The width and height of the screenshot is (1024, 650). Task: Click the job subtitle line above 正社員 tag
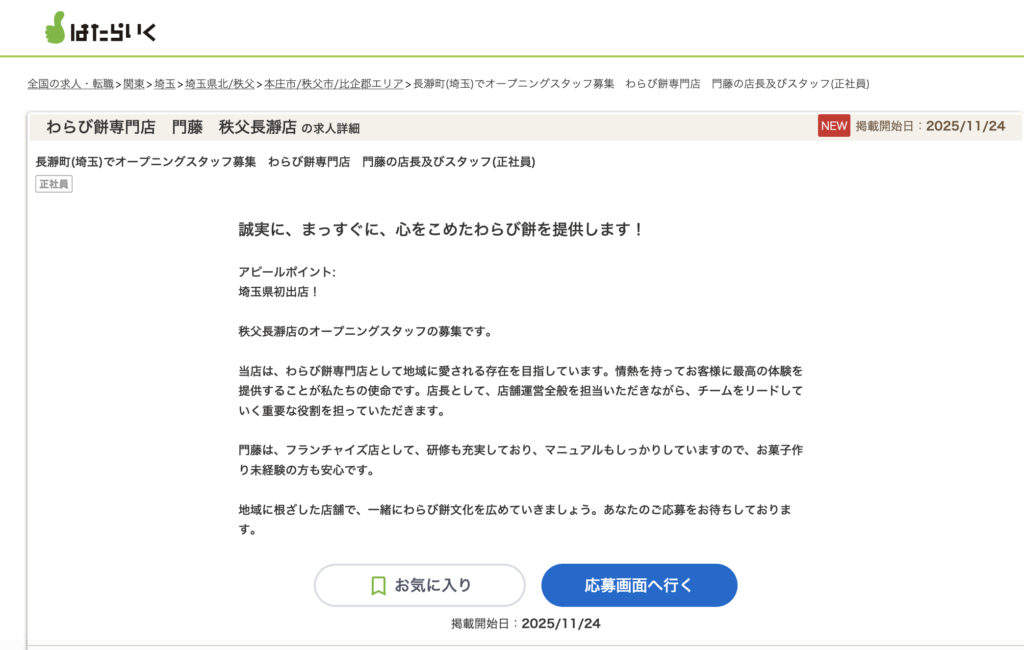285,162
